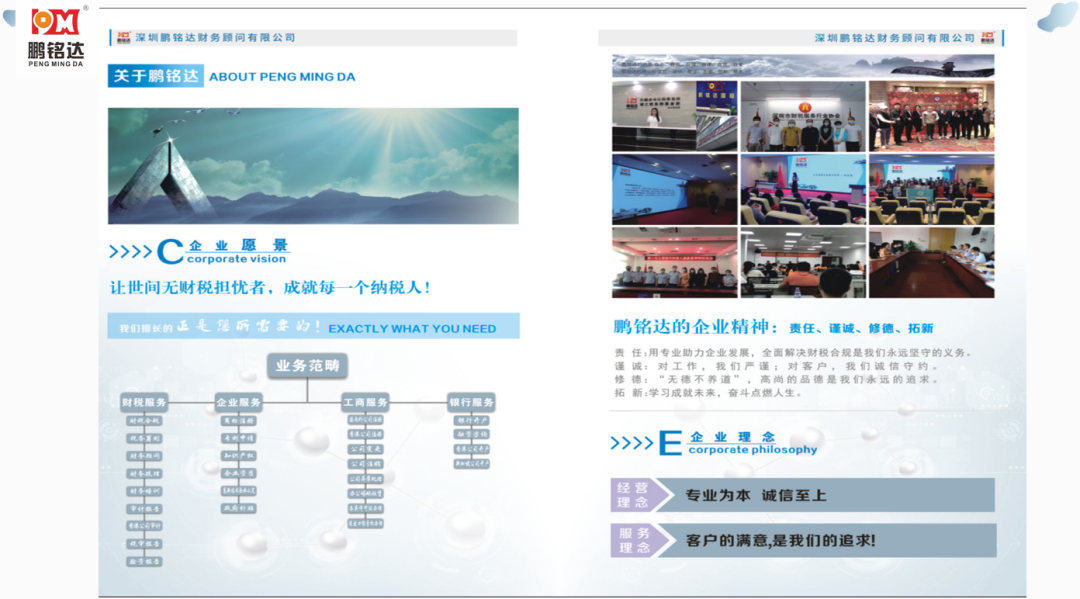Click the left page header 深圳鹏铭达财务顾问有限公司

click(x=215, y=38)
